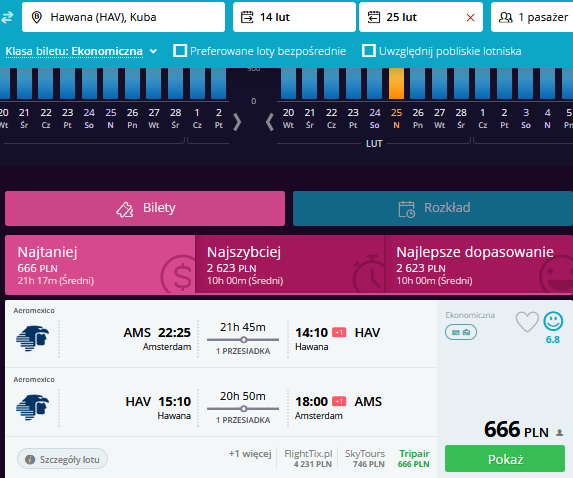Click the calendar-clock icon in Rozkład tab
The height and width of the screenshot is (478, 573).
(406, 209)
